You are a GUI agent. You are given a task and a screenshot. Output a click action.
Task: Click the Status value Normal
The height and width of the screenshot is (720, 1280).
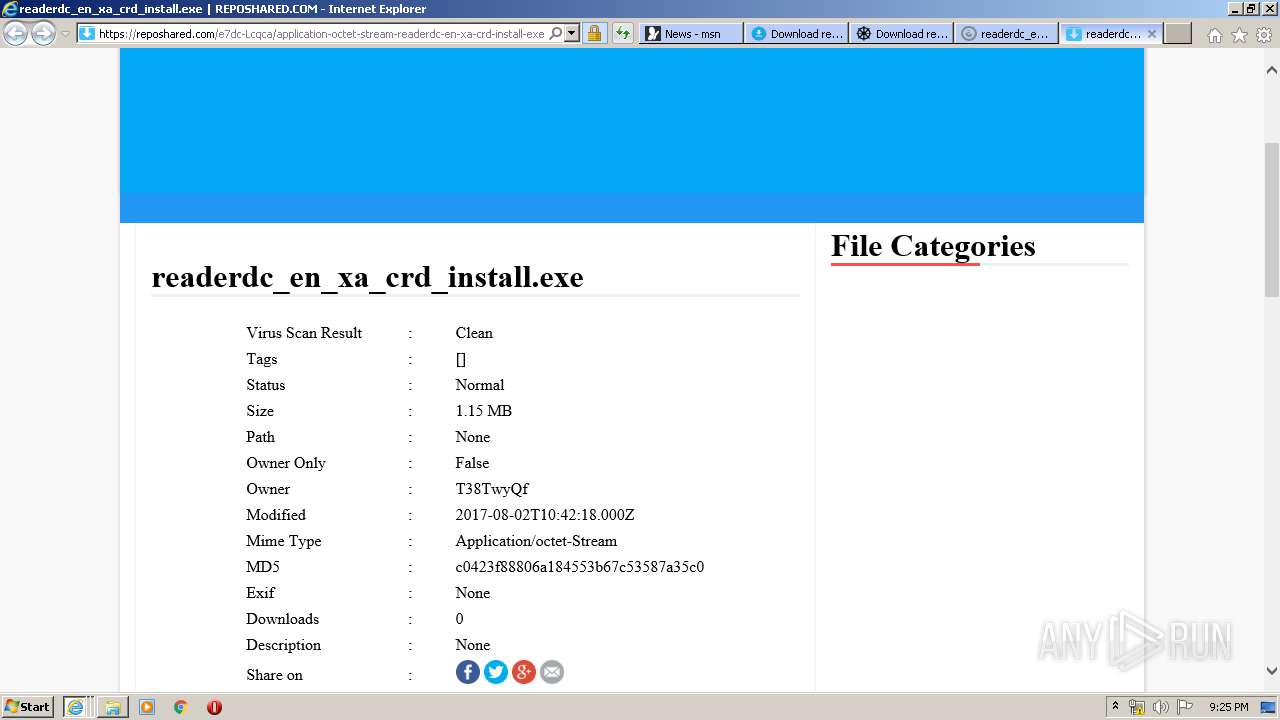[480, 385]
